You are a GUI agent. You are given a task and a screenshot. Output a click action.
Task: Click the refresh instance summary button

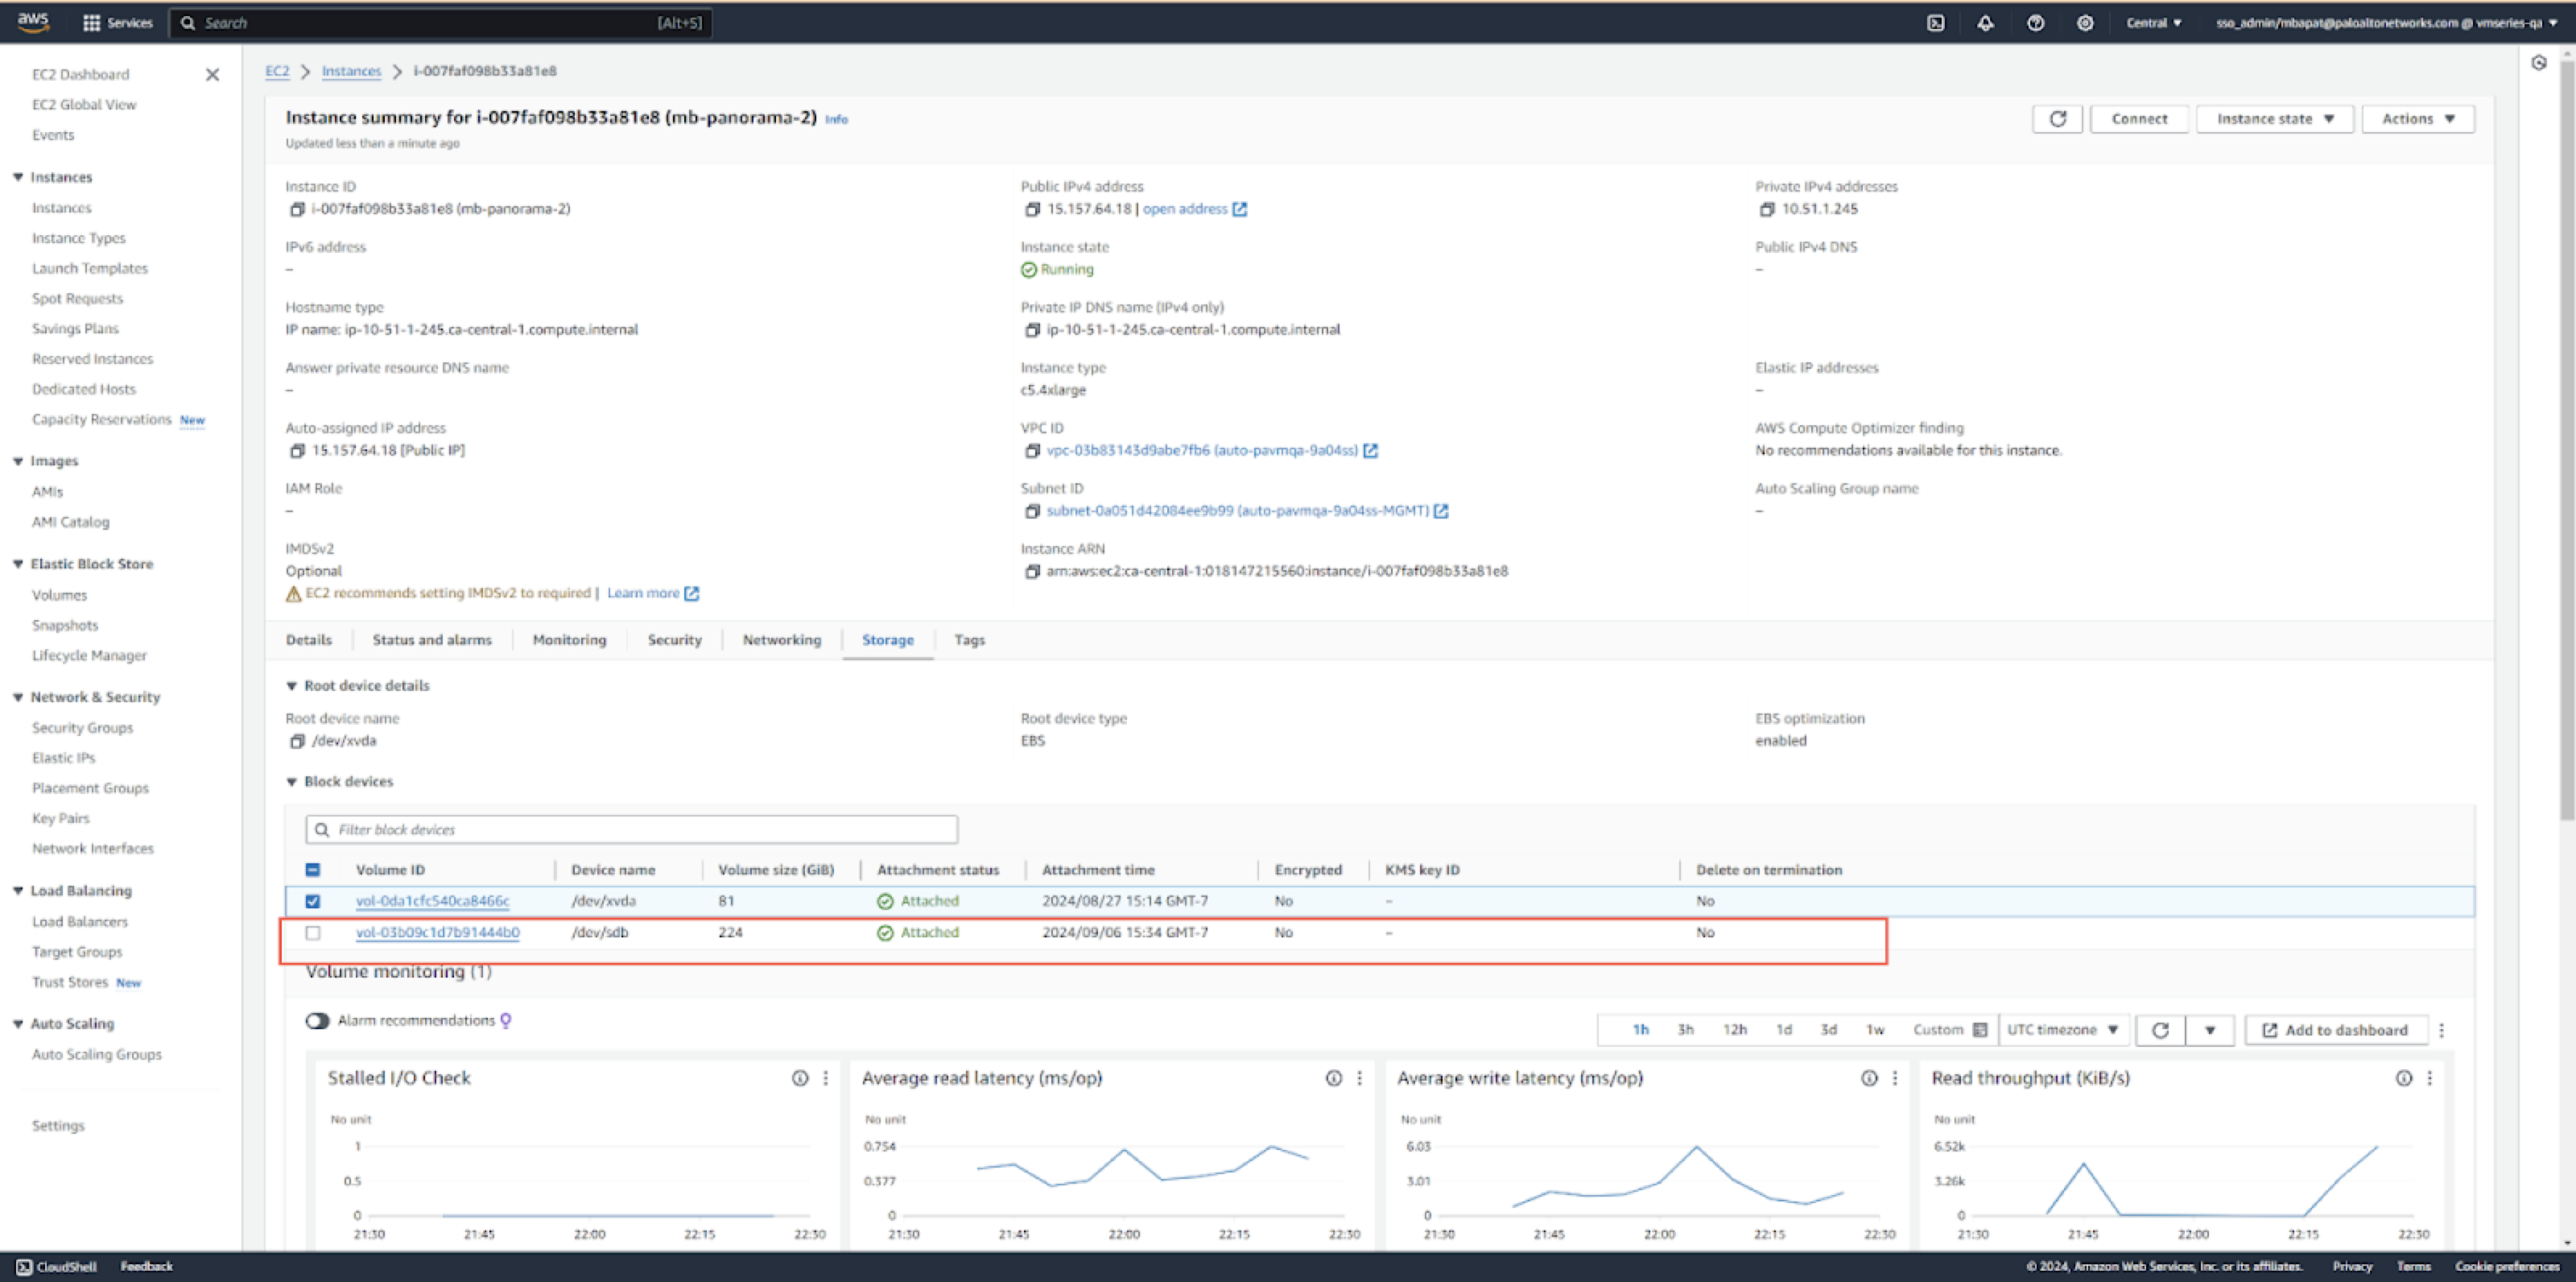pos(2057,119)
